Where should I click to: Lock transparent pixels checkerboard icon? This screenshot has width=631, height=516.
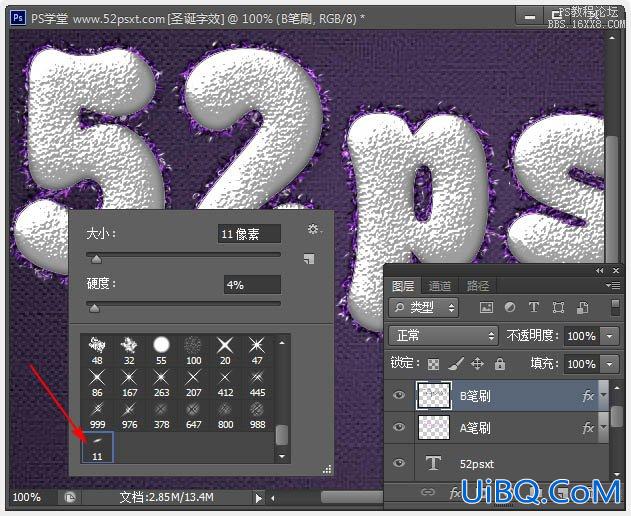(433, 365)
